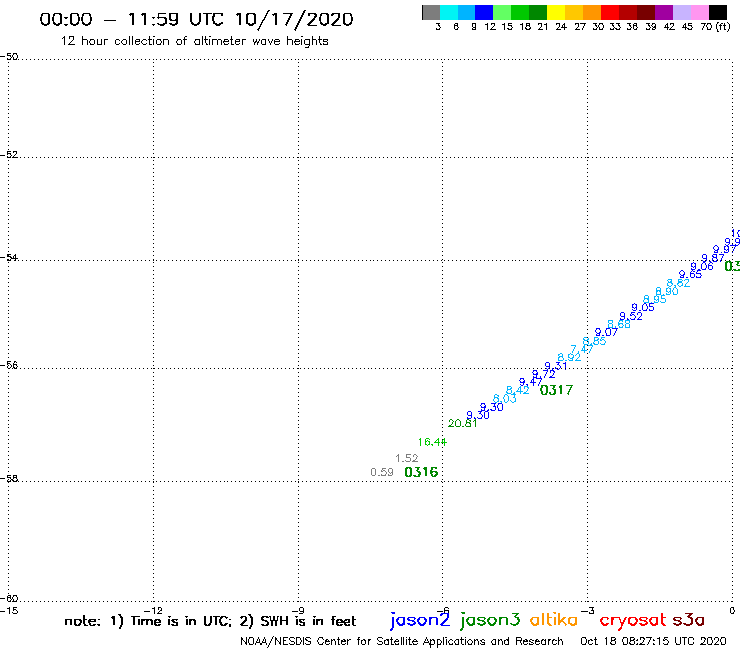The height and width of the screenshot is (650, 740).
Task: Click the NOAA/NESDIS Center credit line
Action: click(402, 642)
